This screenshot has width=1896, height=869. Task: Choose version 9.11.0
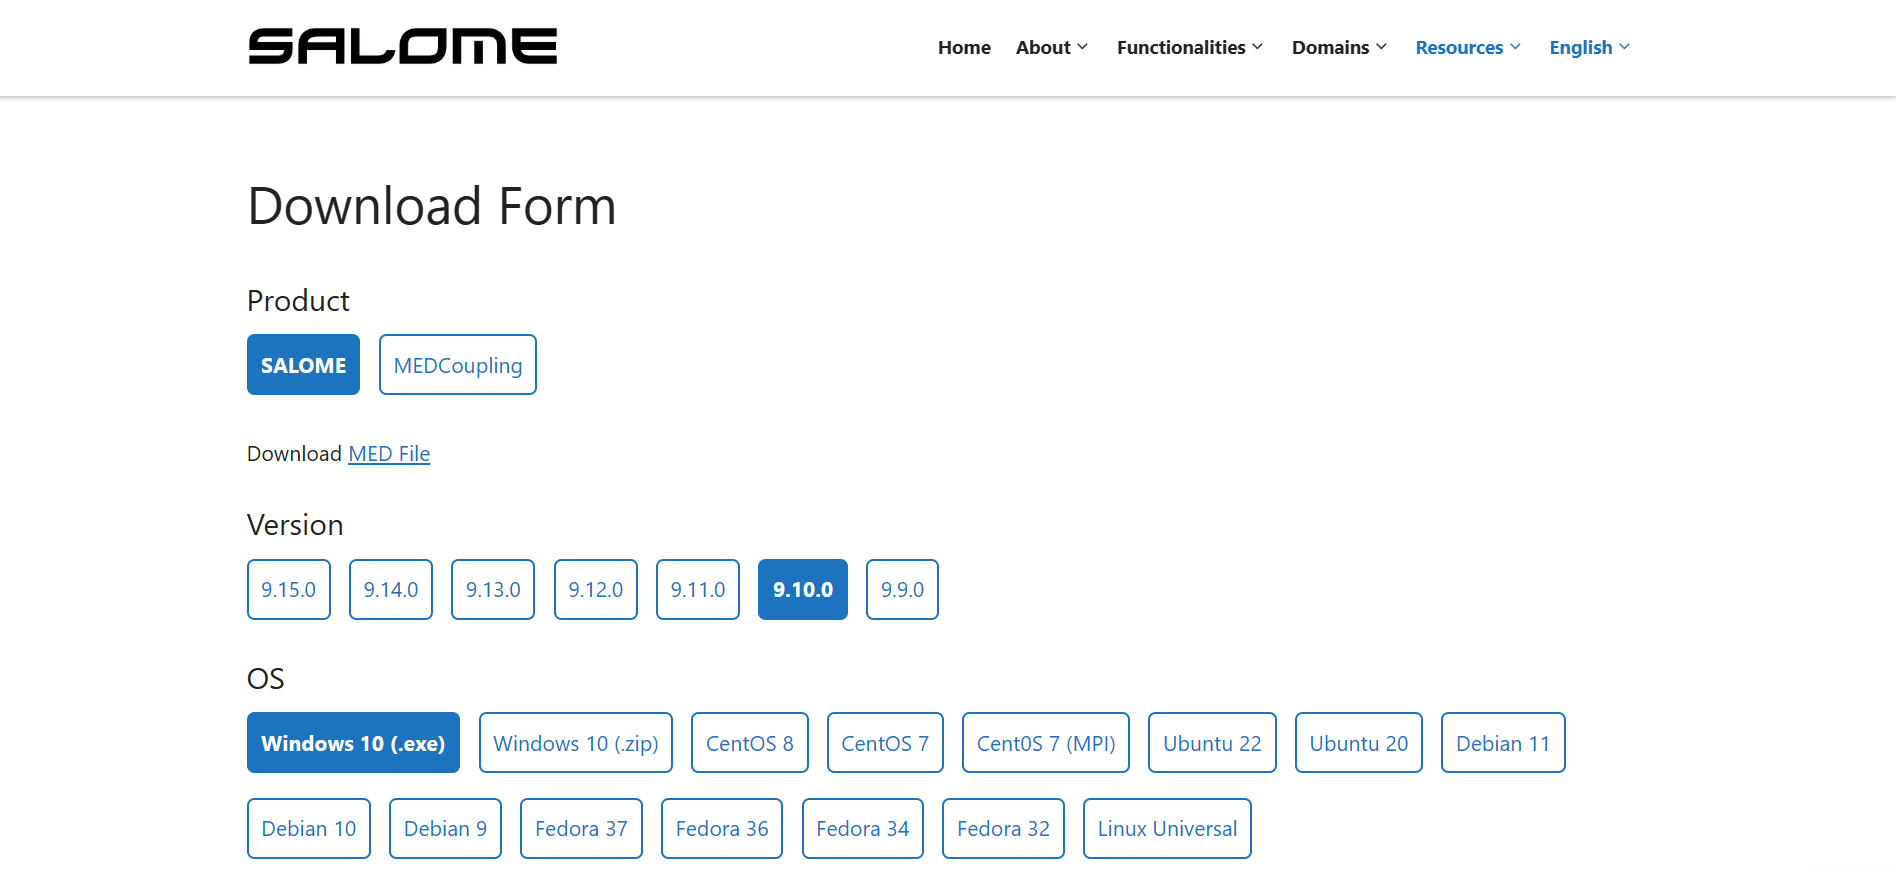[698, 590]
